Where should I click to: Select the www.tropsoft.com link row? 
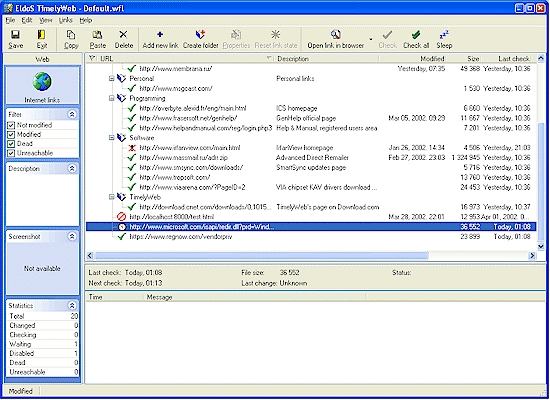point(311,177)
